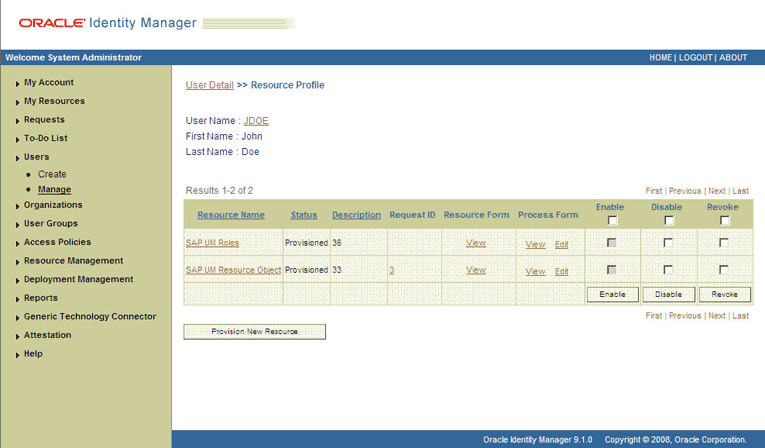Toggle Disable checkbox for SAP UM Resource Object

[668, 269]
